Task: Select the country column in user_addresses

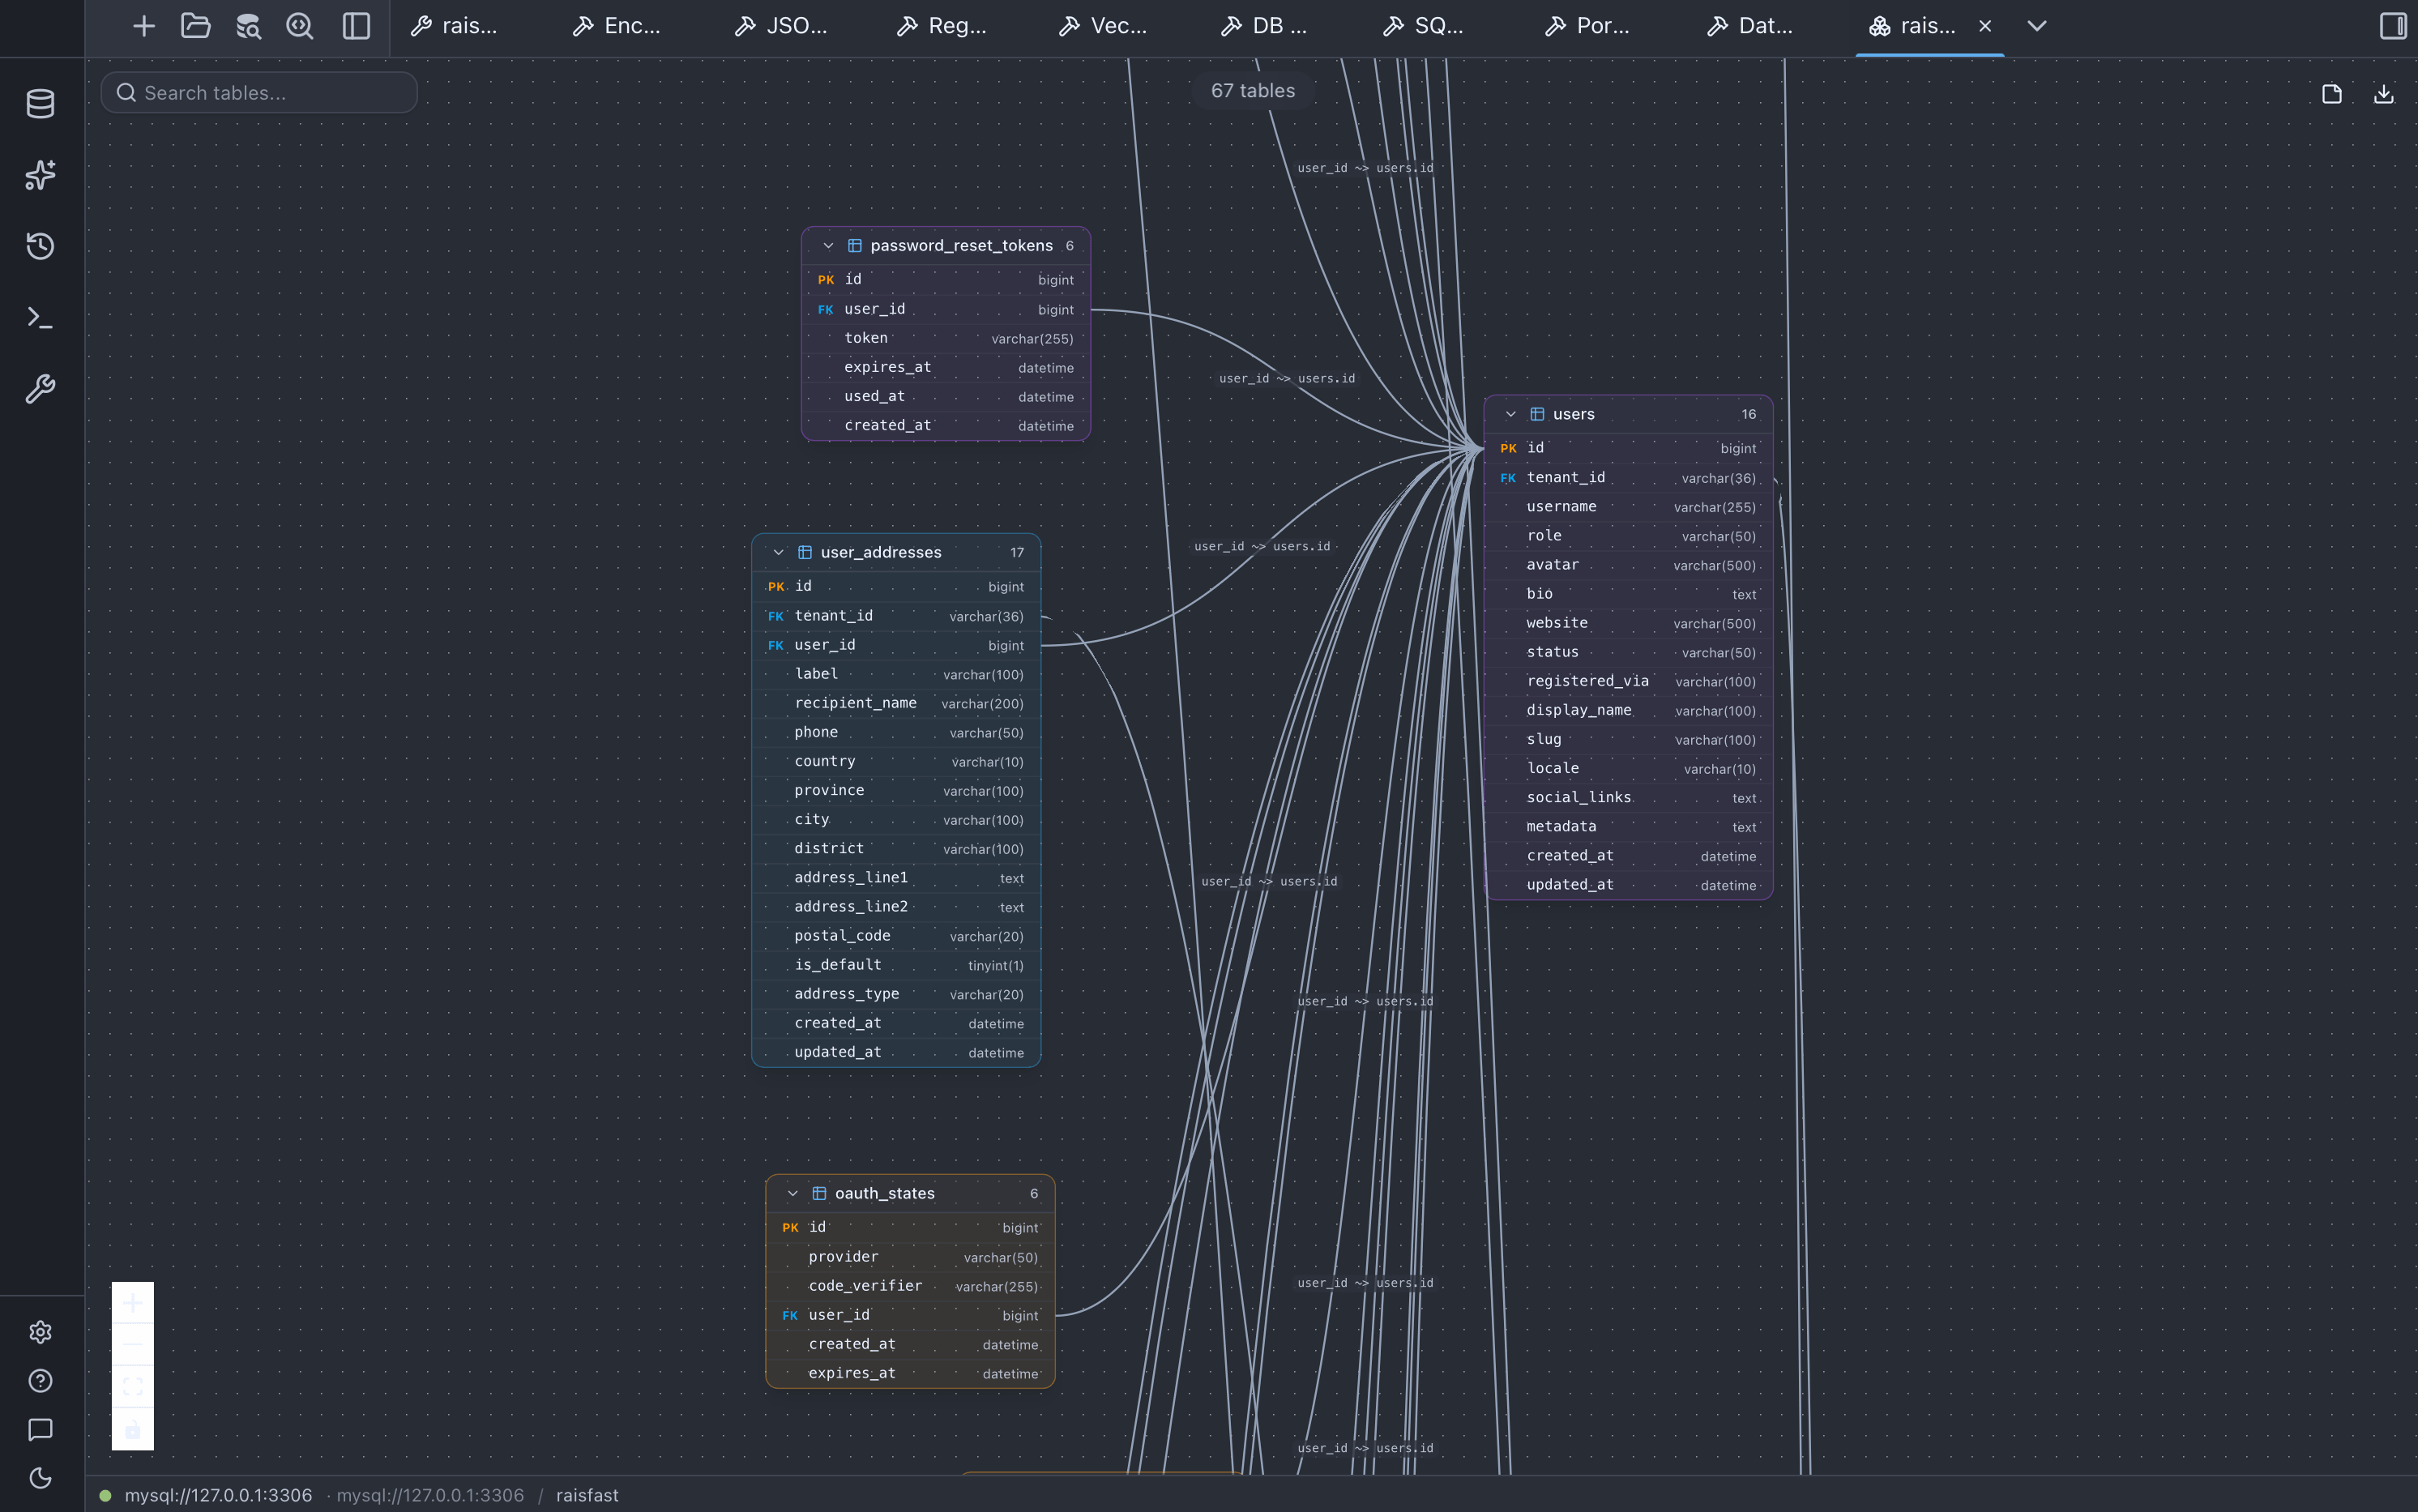Action: click(x=896, y=762)
